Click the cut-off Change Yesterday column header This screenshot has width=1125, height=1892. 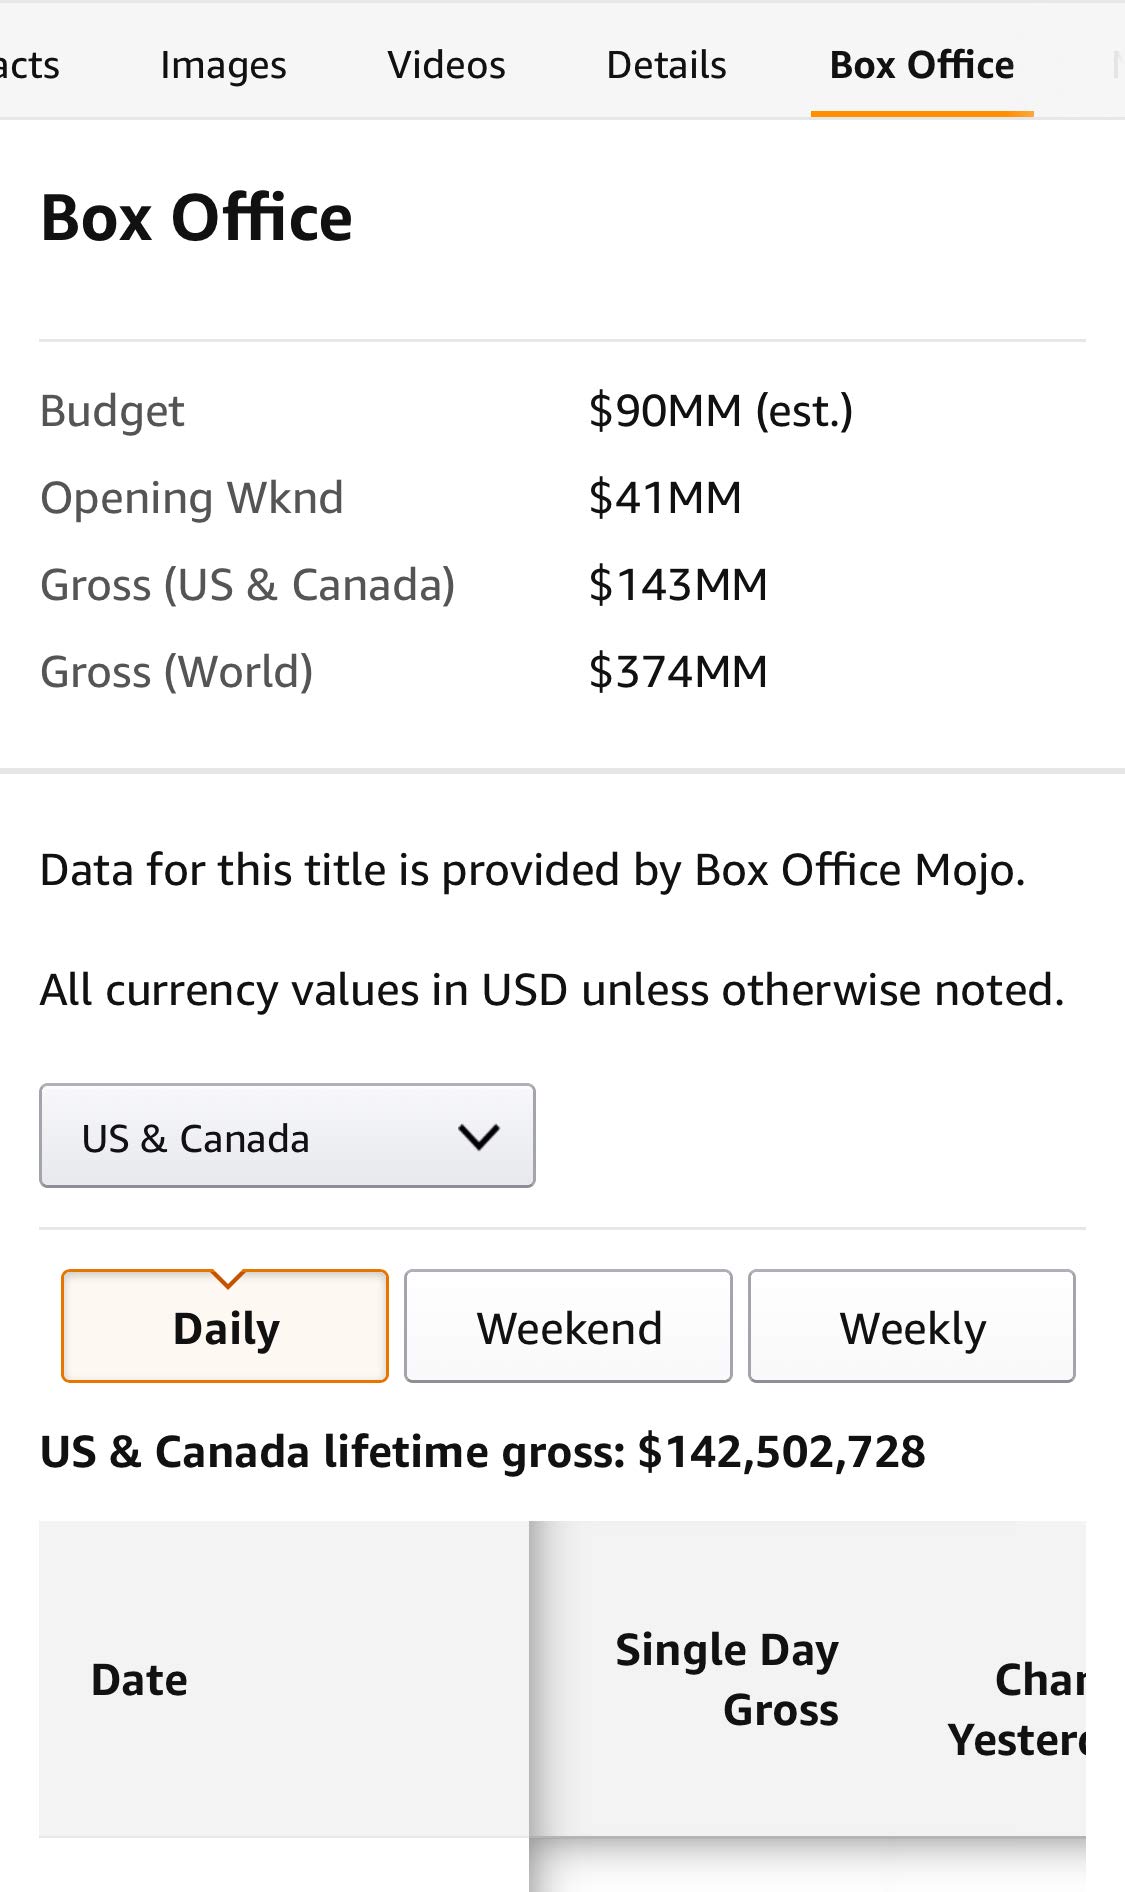tap(1018, 1710)
